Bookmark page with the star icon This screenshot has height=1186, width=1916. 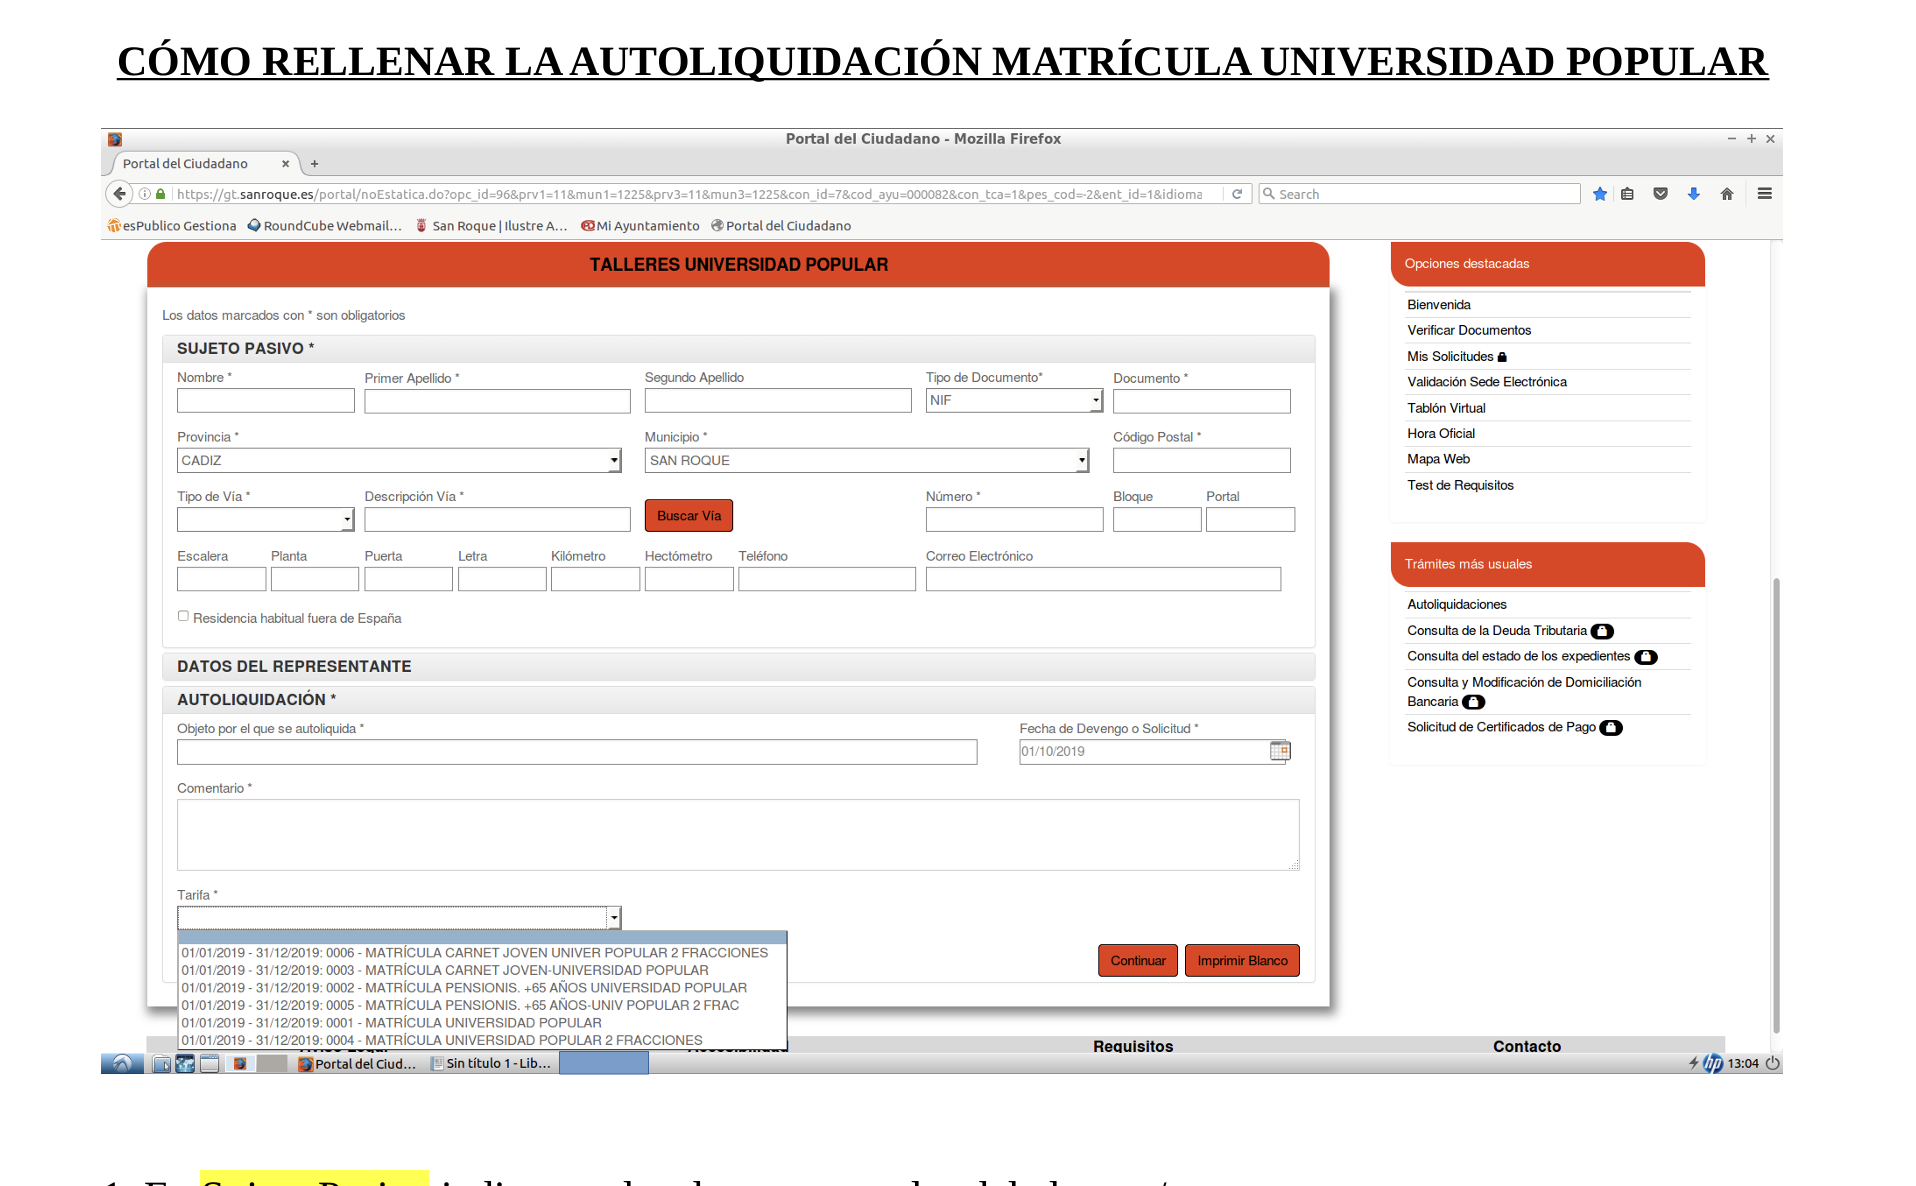[x=1600, y=194]
